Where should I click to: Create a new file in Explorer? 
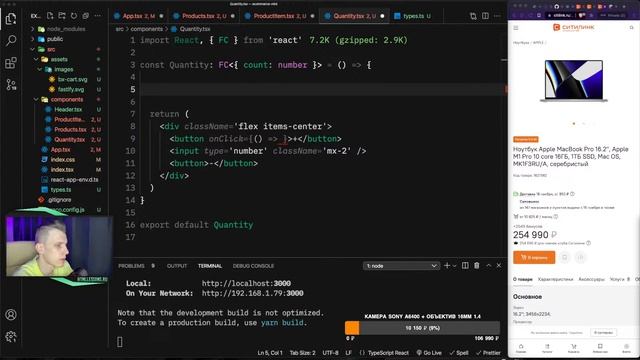click(50, 16)
